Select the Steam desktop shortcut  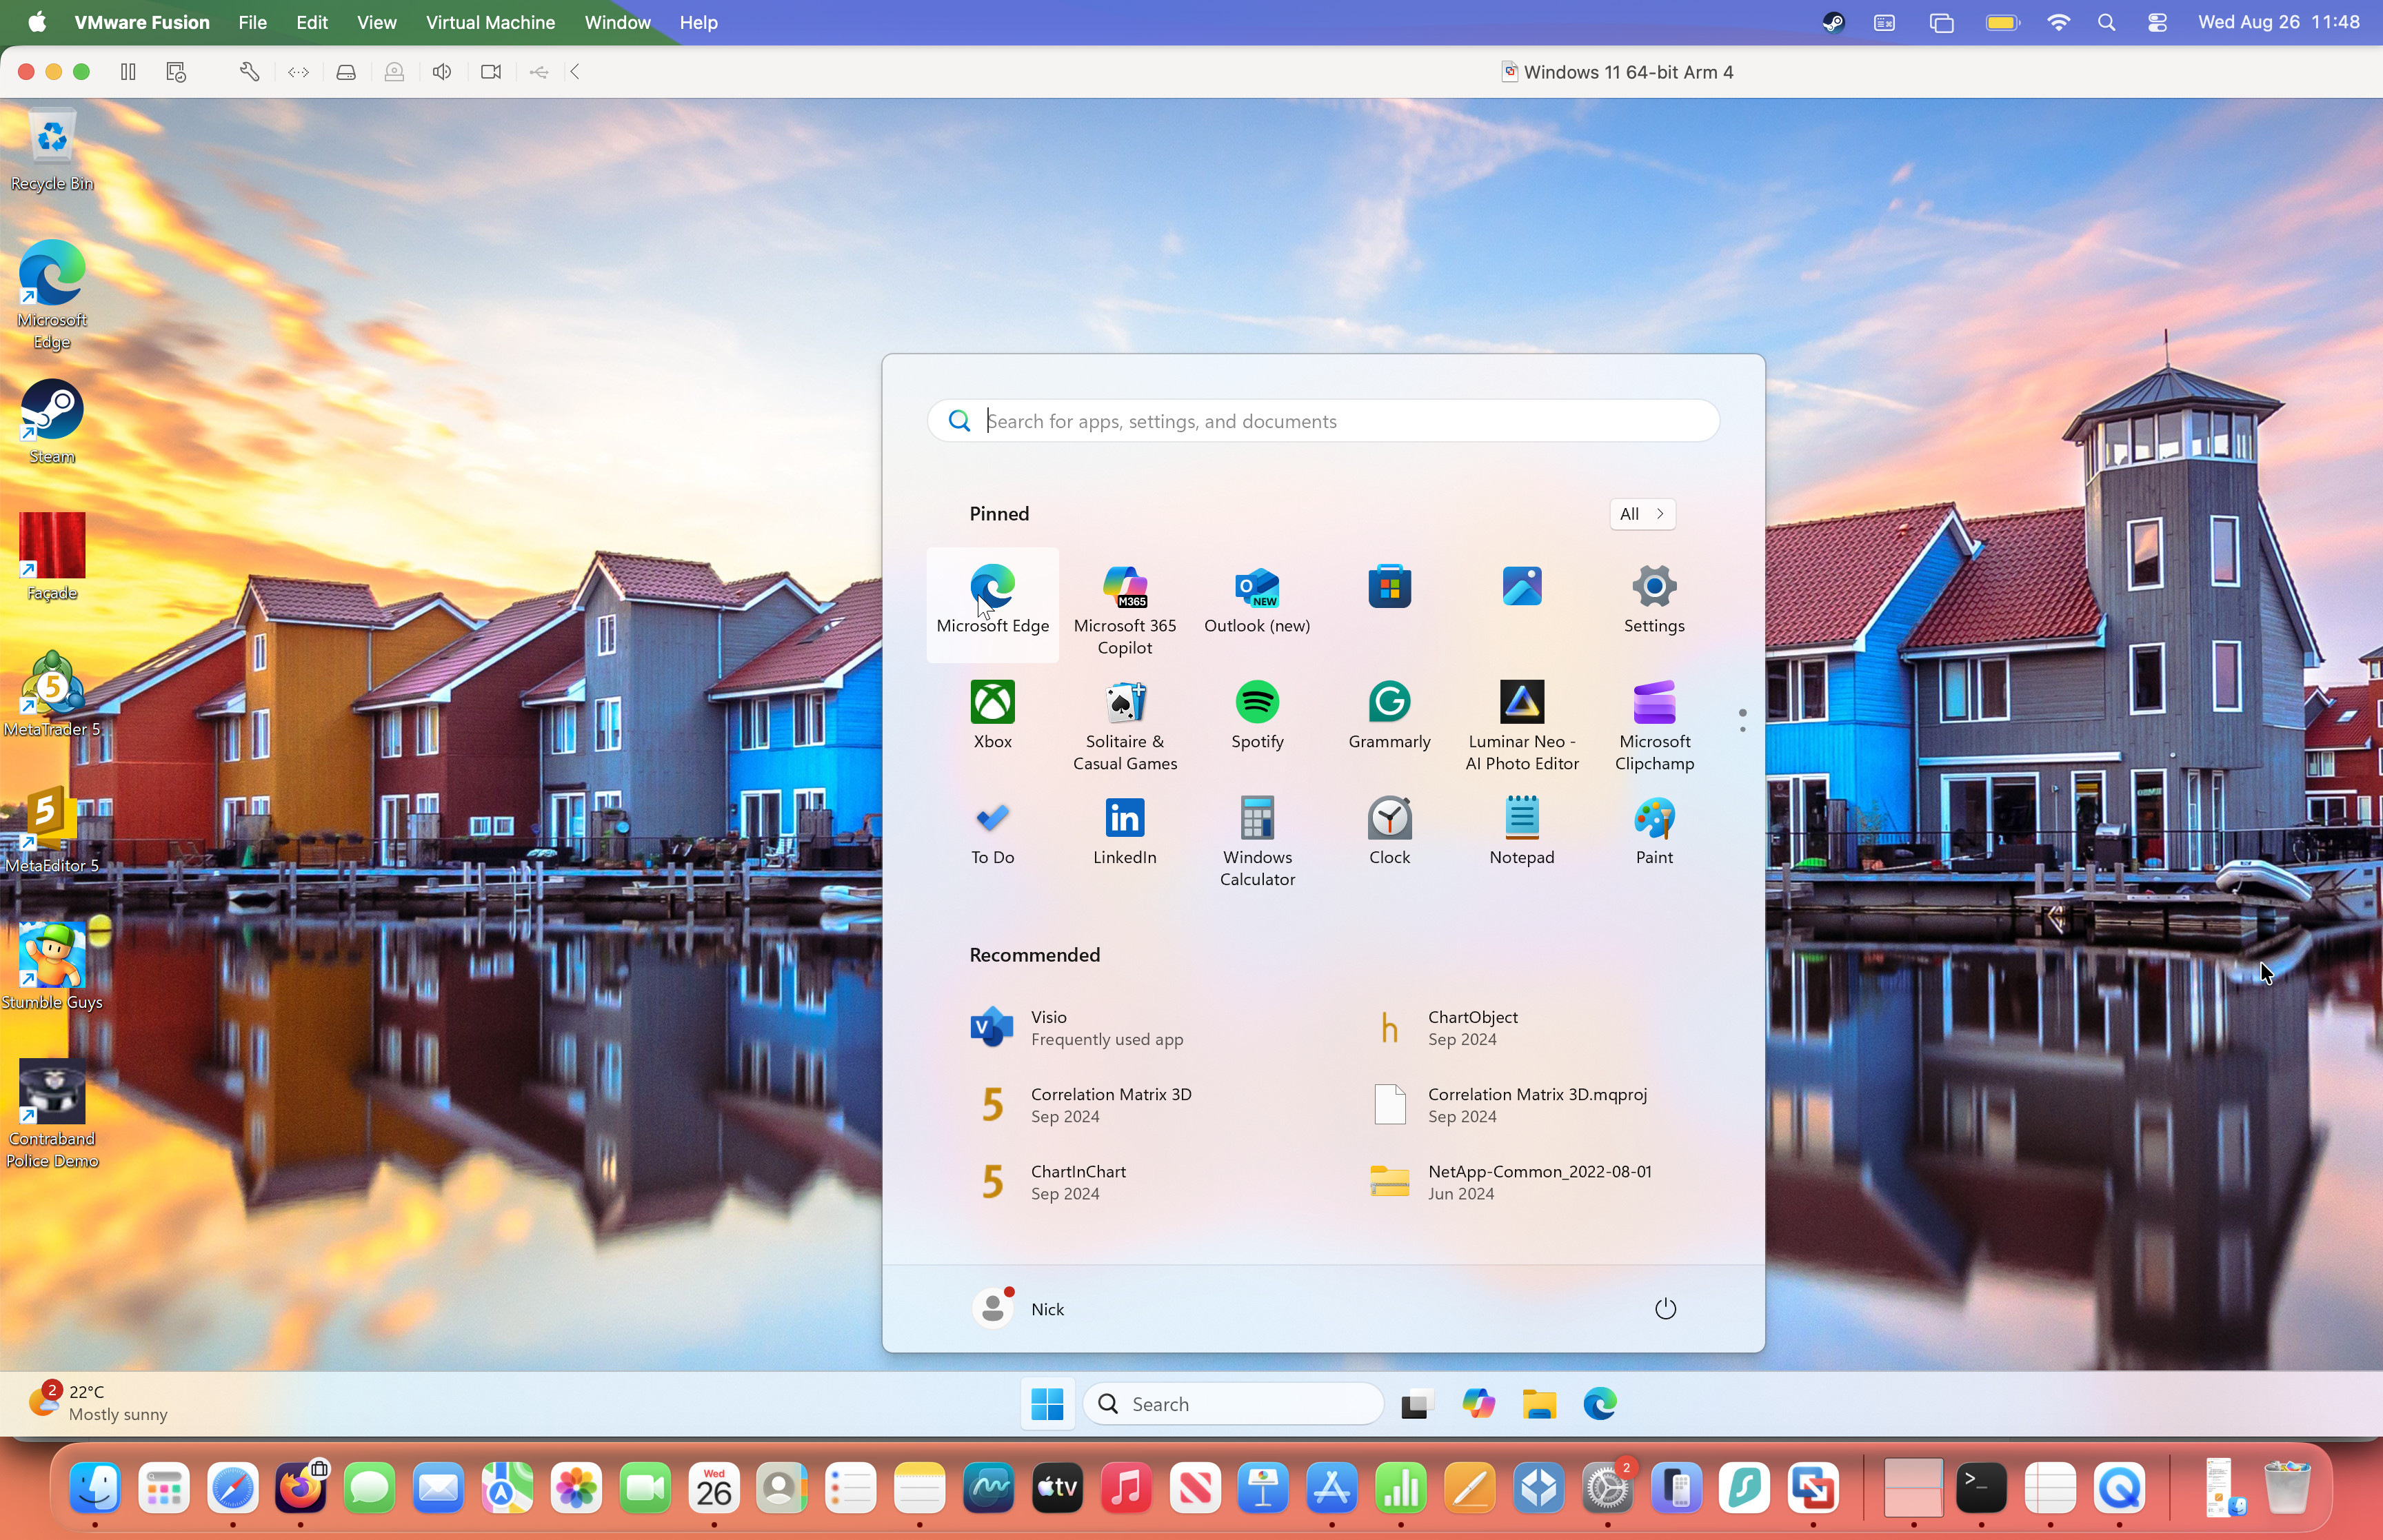click(x=52, y=422)
